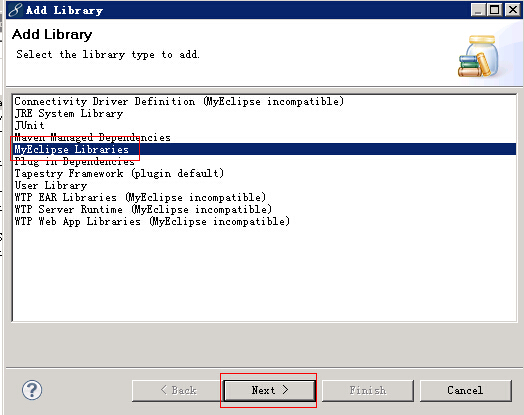This screenshot has width=524, height=415.
Task: Click the help question mark icon
Action: (x=32, y=390)
